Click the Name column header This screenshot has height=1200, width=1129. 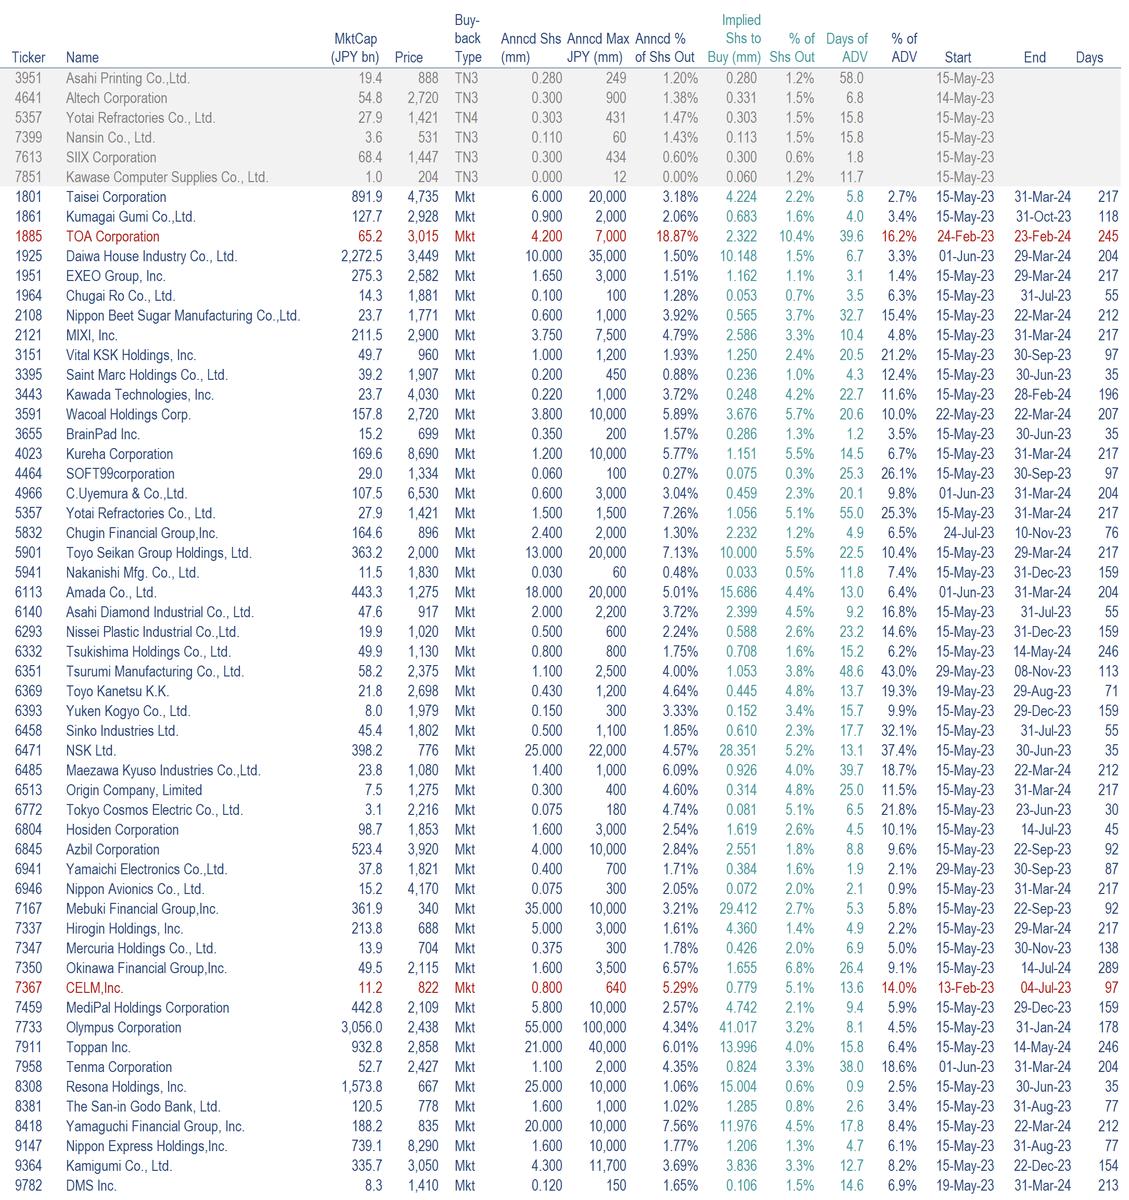tap(83, 58)
